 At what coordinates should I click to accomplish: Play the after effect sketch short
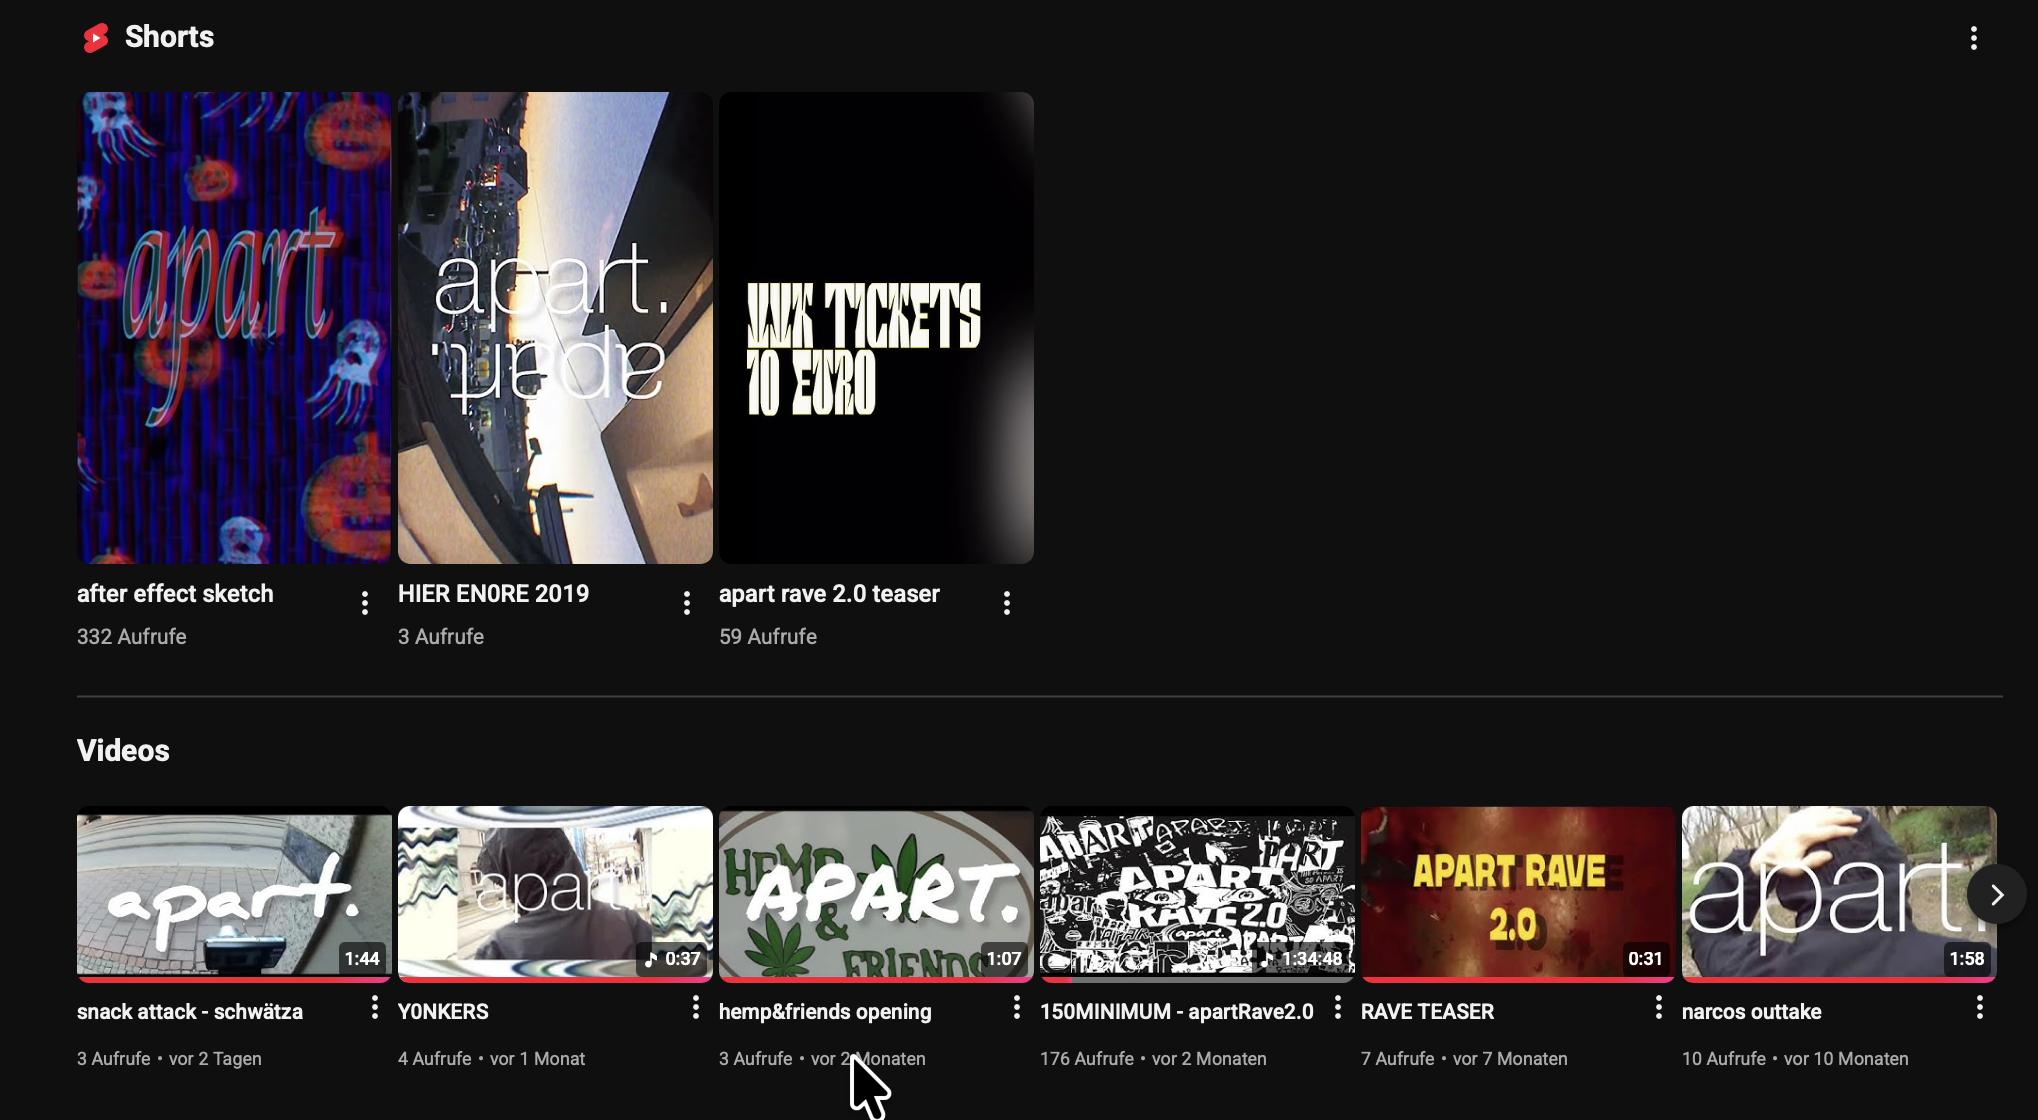[234, 328]
